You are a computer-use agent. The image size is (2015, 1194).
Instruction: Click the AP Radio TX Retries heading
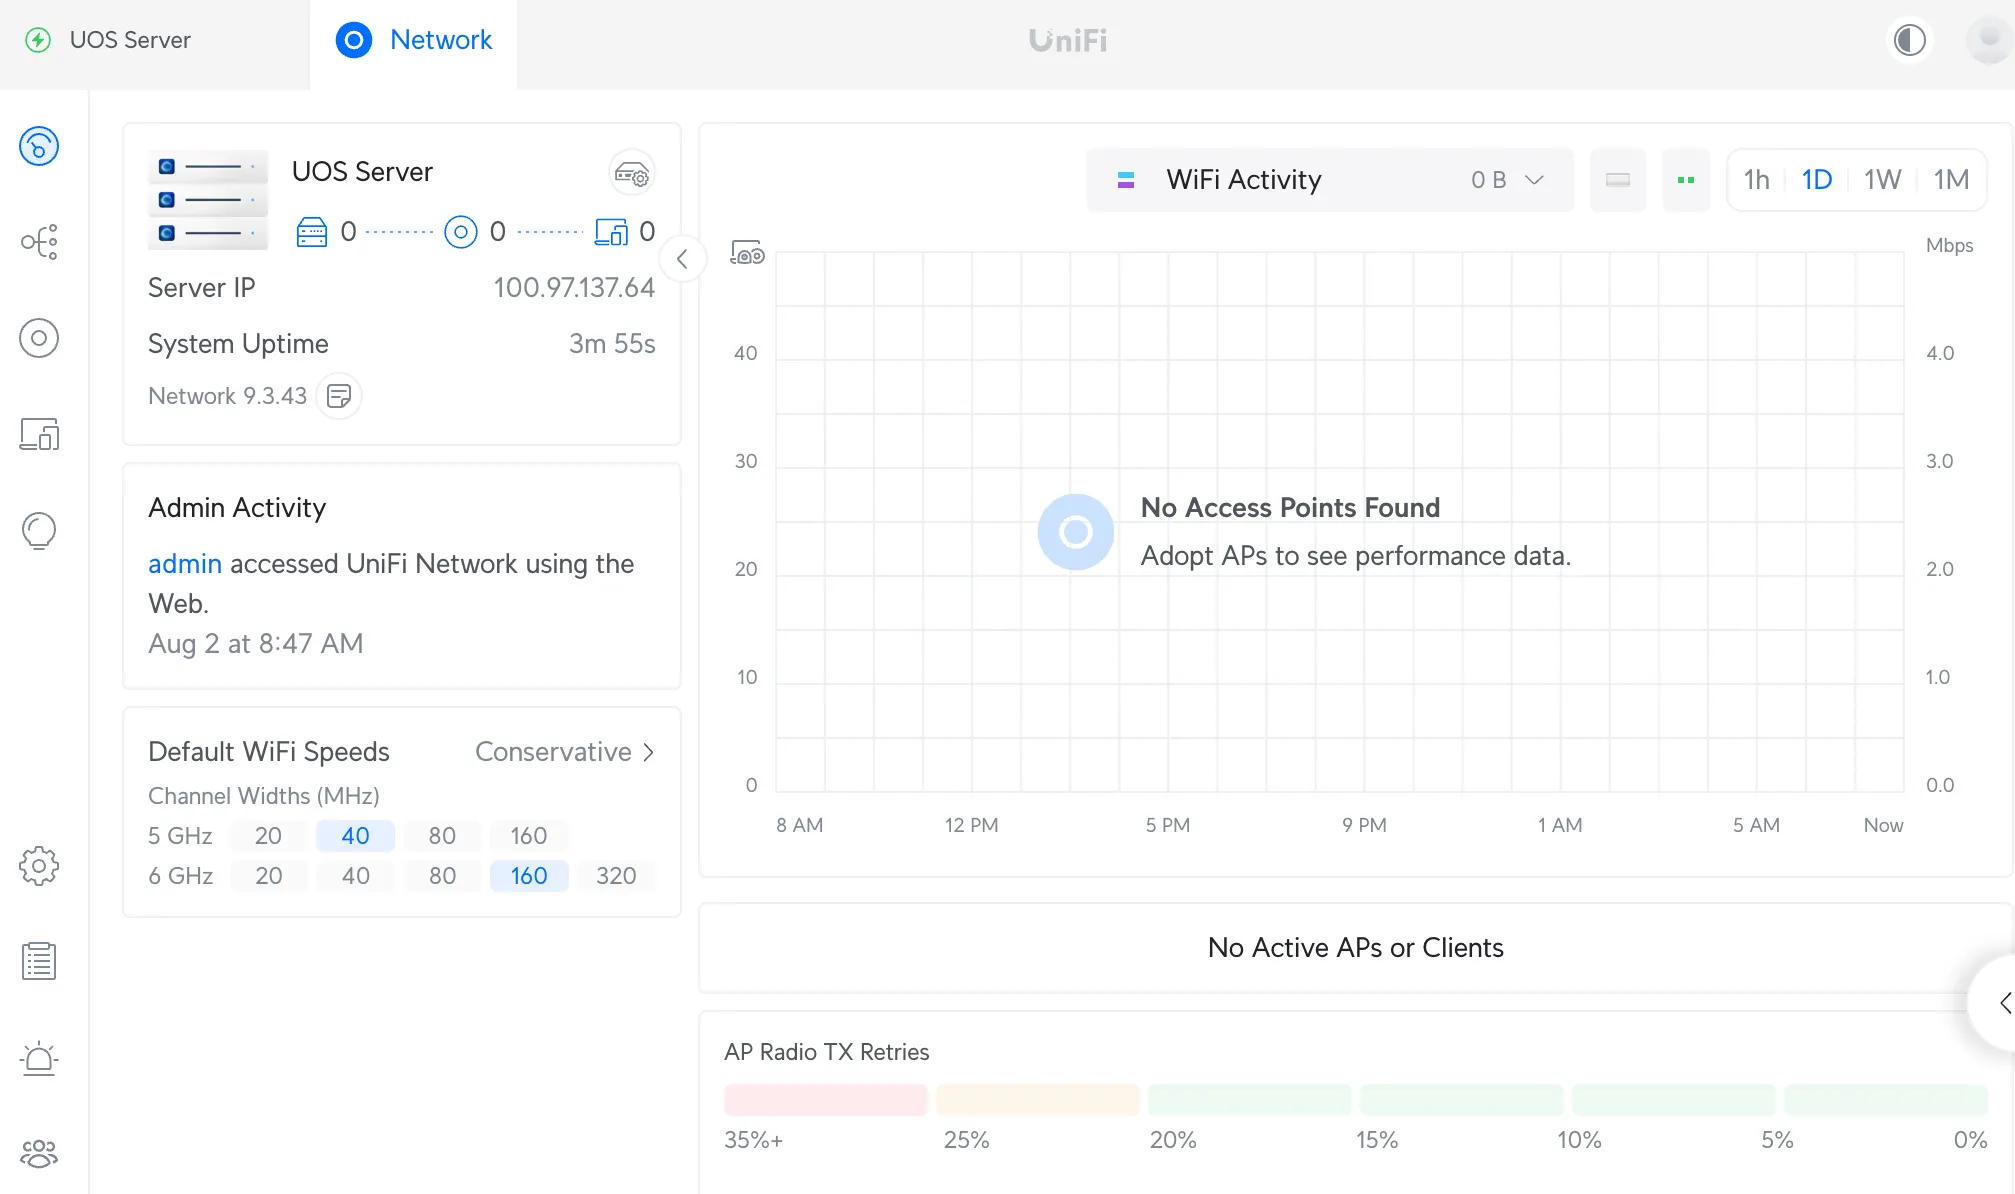coord(827,1052)
